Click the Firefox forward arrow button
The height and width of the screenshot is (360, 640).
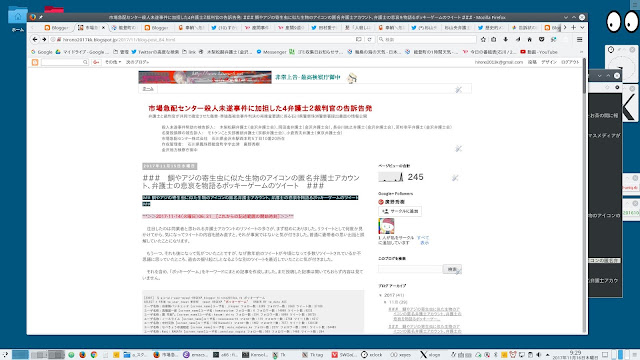click(x=44, y=40)
